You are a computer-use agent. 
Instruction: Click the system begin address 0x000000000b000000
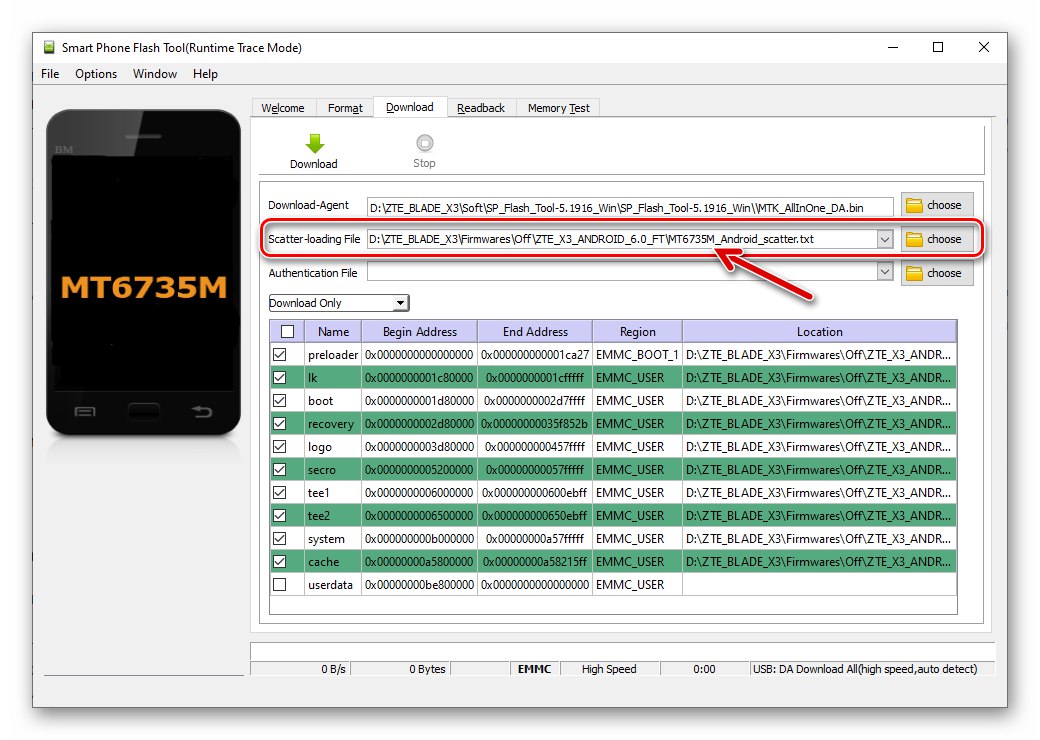[419, 538]
